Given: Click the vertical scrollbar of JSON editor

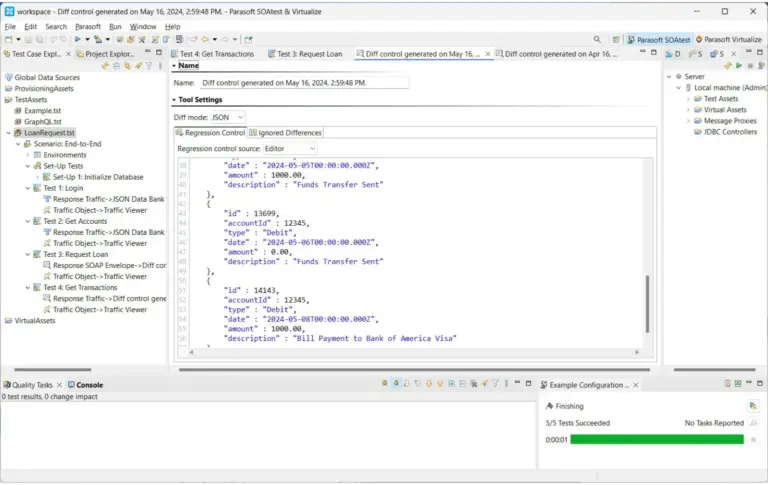Looking at the screenshot, I should coord(648,304).
